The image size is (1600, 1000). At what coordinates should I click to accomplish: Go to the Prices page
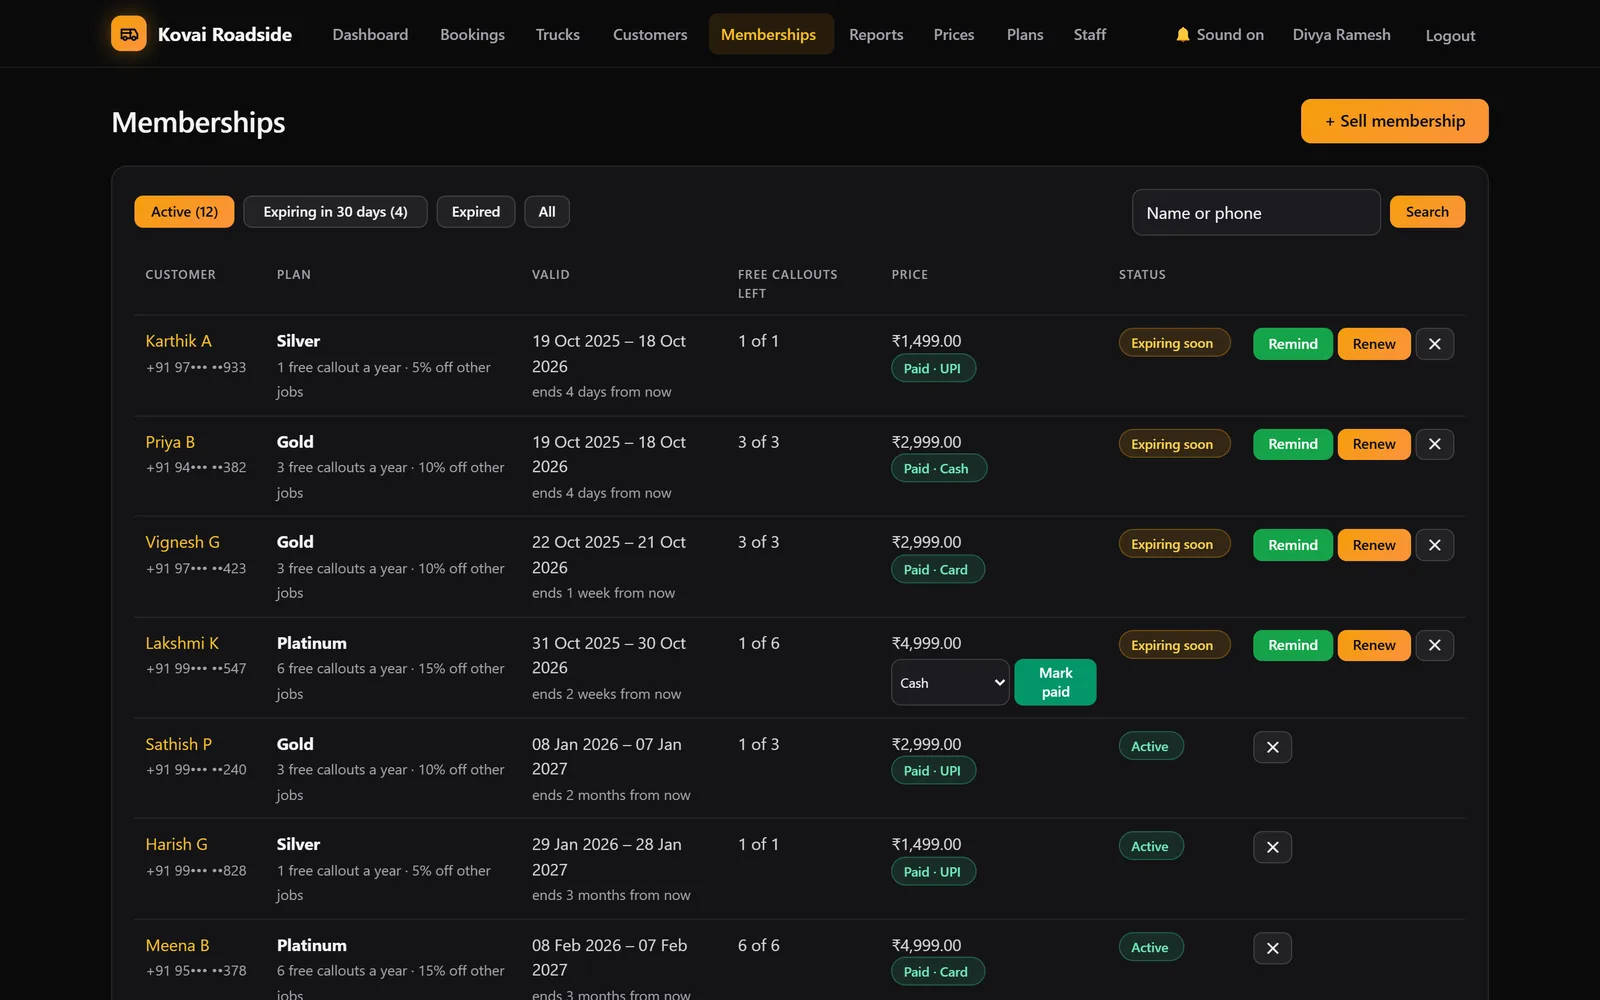[x=954, y=35]
